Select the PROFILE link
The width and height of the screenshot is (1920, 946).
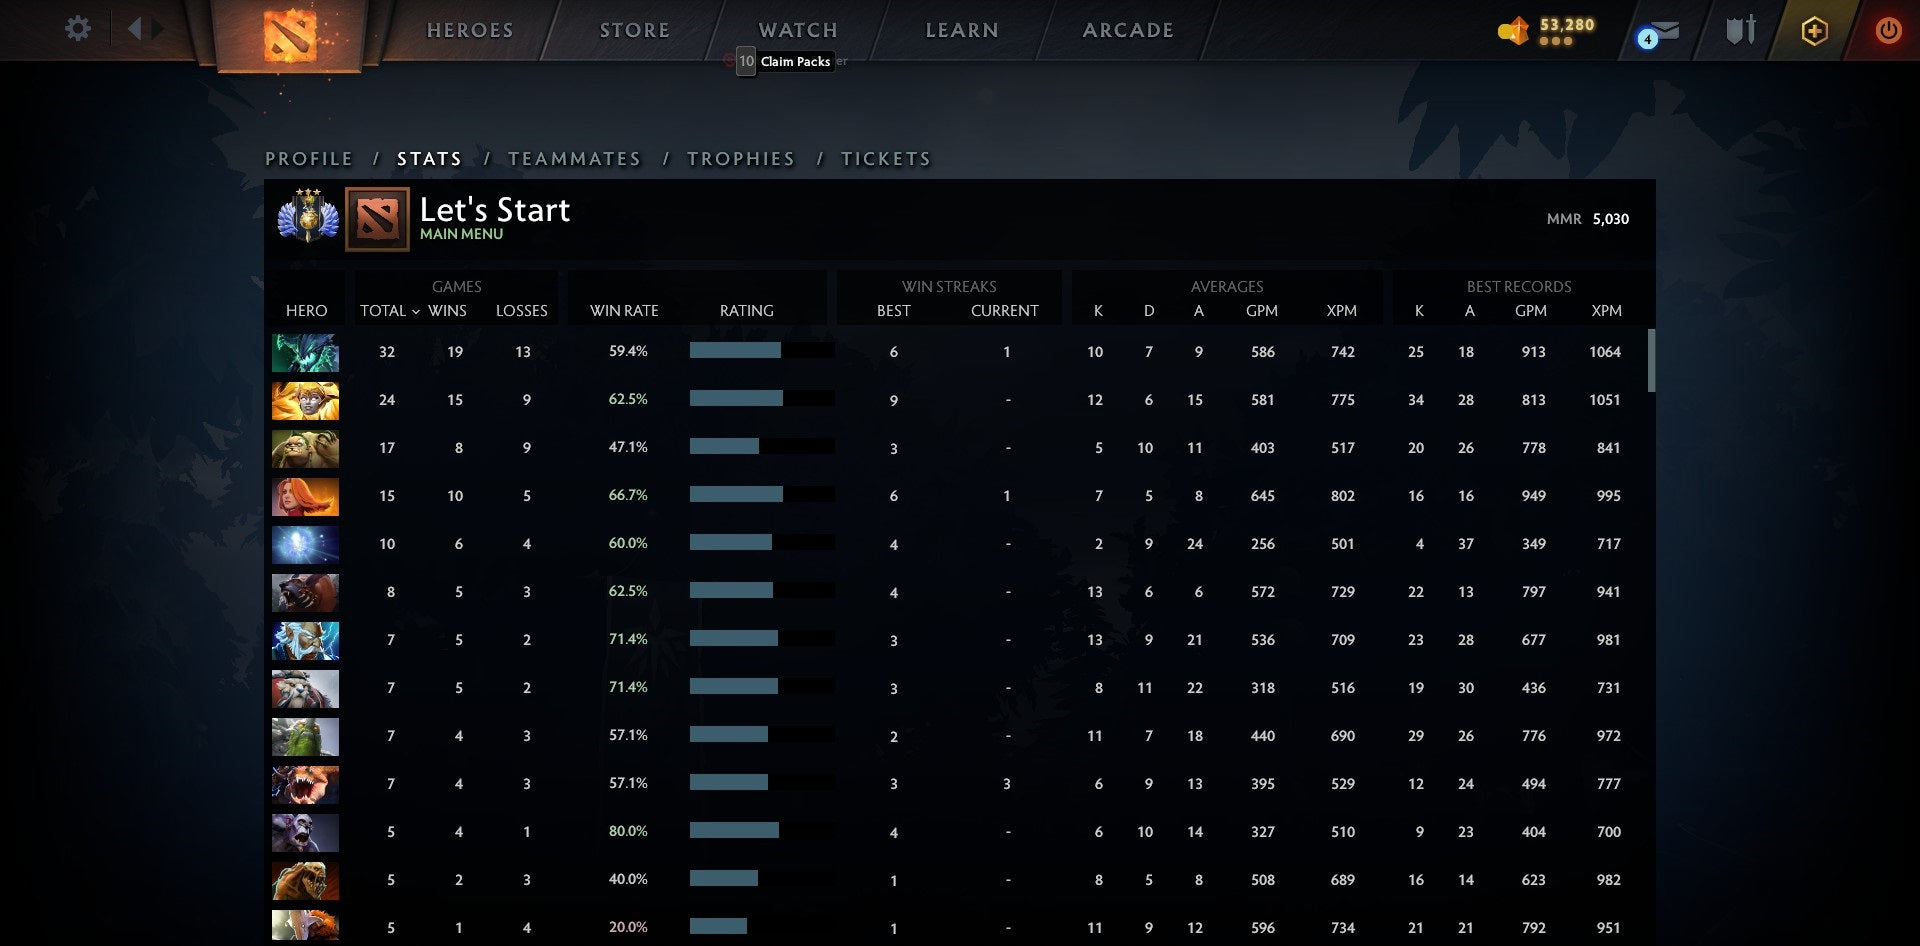pyautogui.click(x=308, y=158)
